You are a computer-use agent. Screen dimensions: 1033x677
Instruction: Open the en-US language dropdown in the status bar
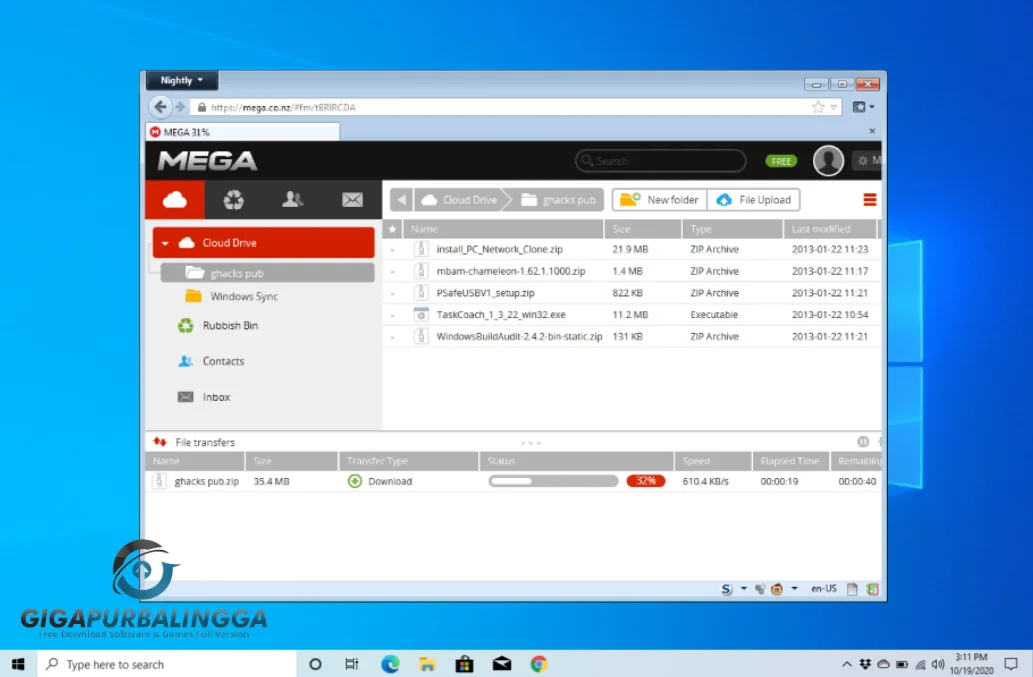click(823, 589)
